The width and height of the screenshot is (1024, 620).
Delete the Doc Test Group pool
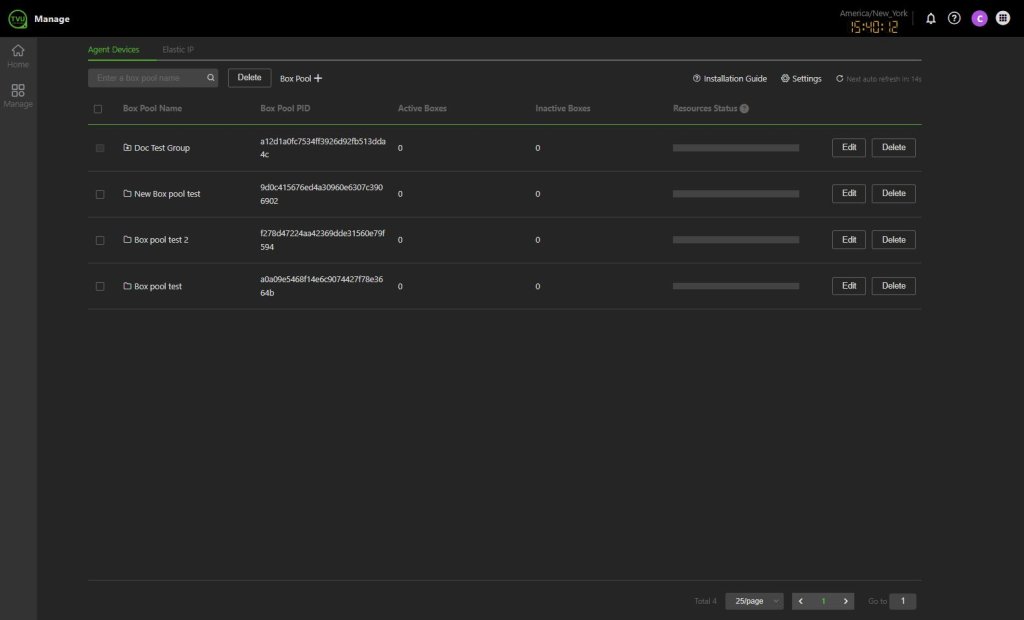pos(893,148)
